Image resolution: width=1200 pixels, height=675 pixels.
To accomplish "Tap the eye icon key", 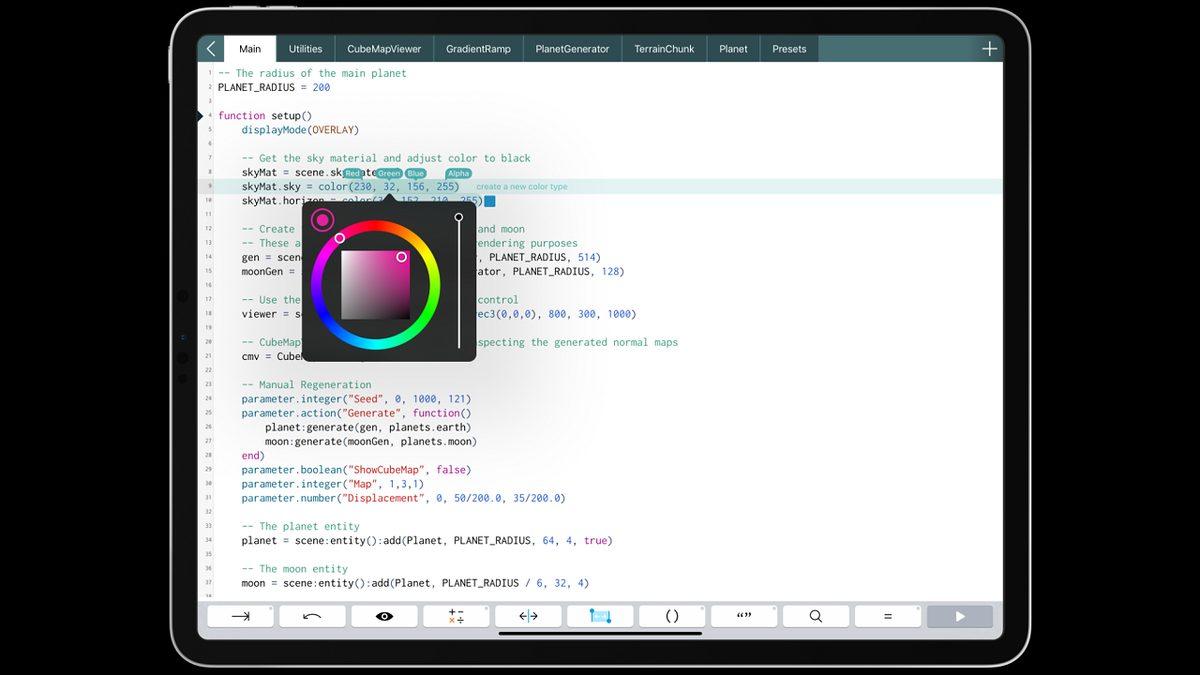I will 384,616.
